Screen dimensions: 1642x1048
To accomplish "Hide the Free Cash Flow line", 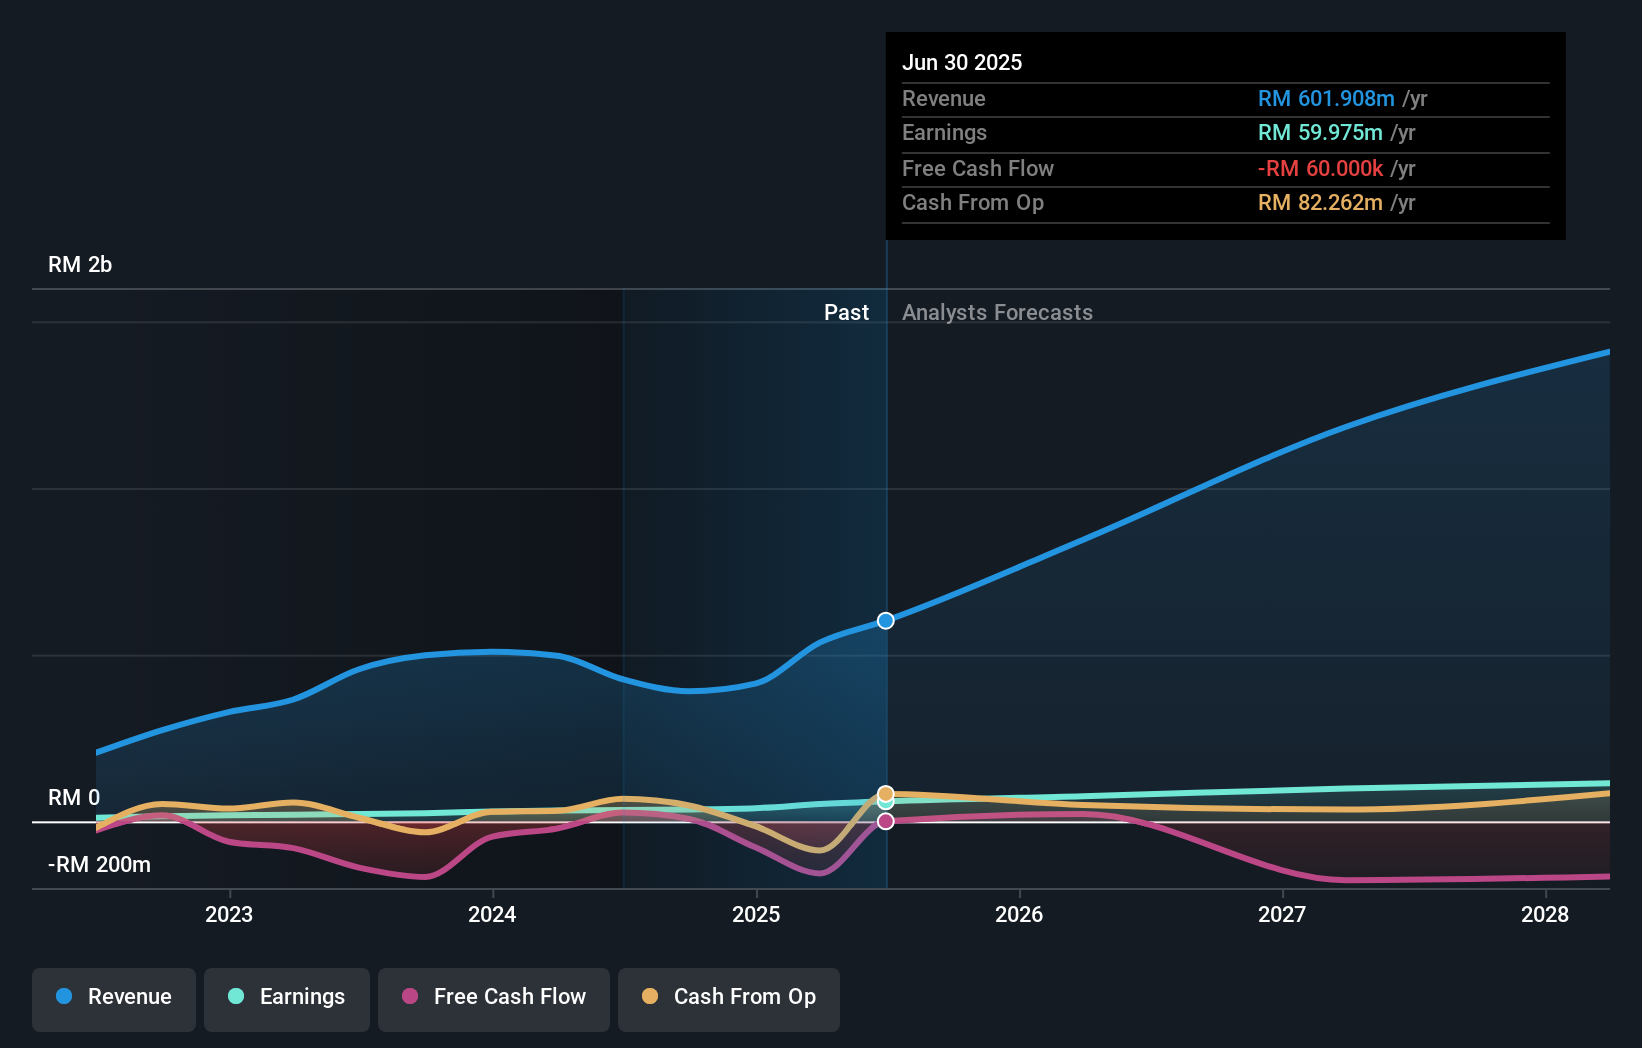I will [493, 998].
